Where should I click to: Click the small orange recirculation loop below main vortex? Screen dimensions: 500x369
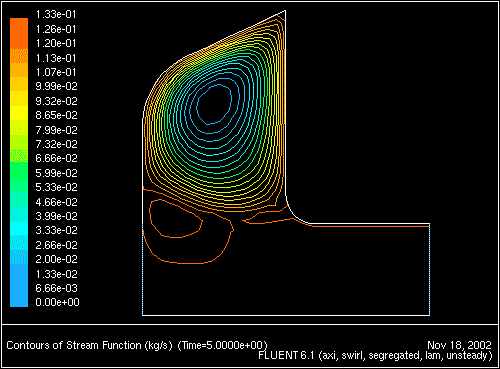pyautogui.click(x=176, y=218)
